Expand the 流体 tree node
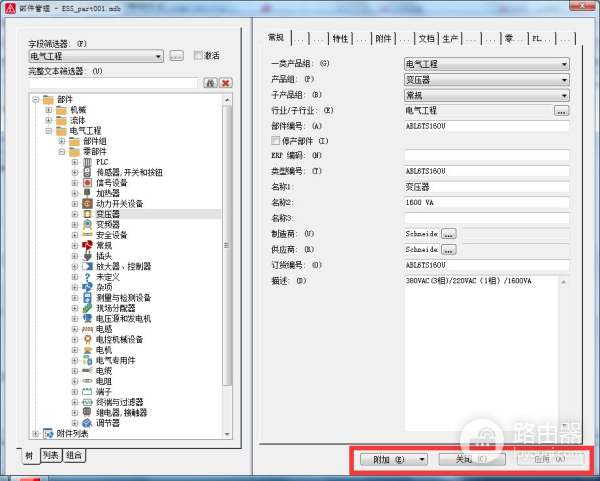Viewport: 600px width, 481px height. (49, 120)
